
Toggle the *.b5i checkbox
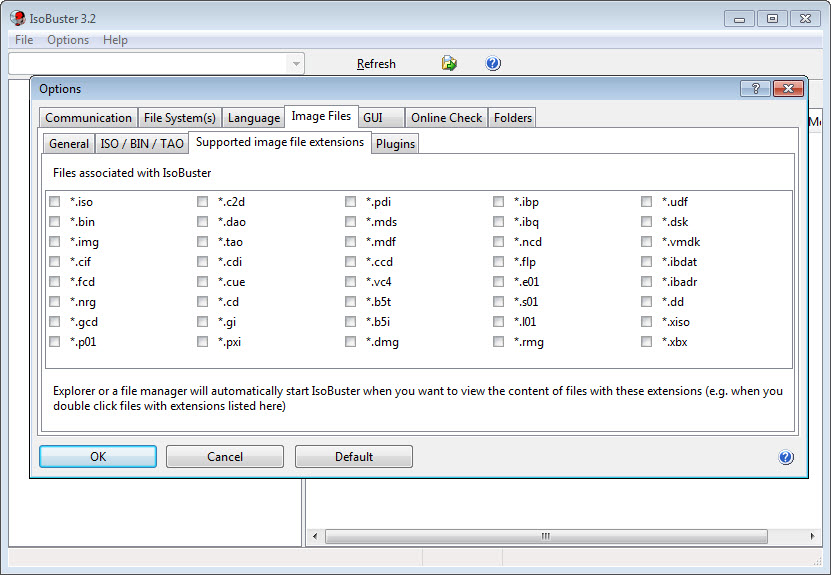[x=350, y=322]
